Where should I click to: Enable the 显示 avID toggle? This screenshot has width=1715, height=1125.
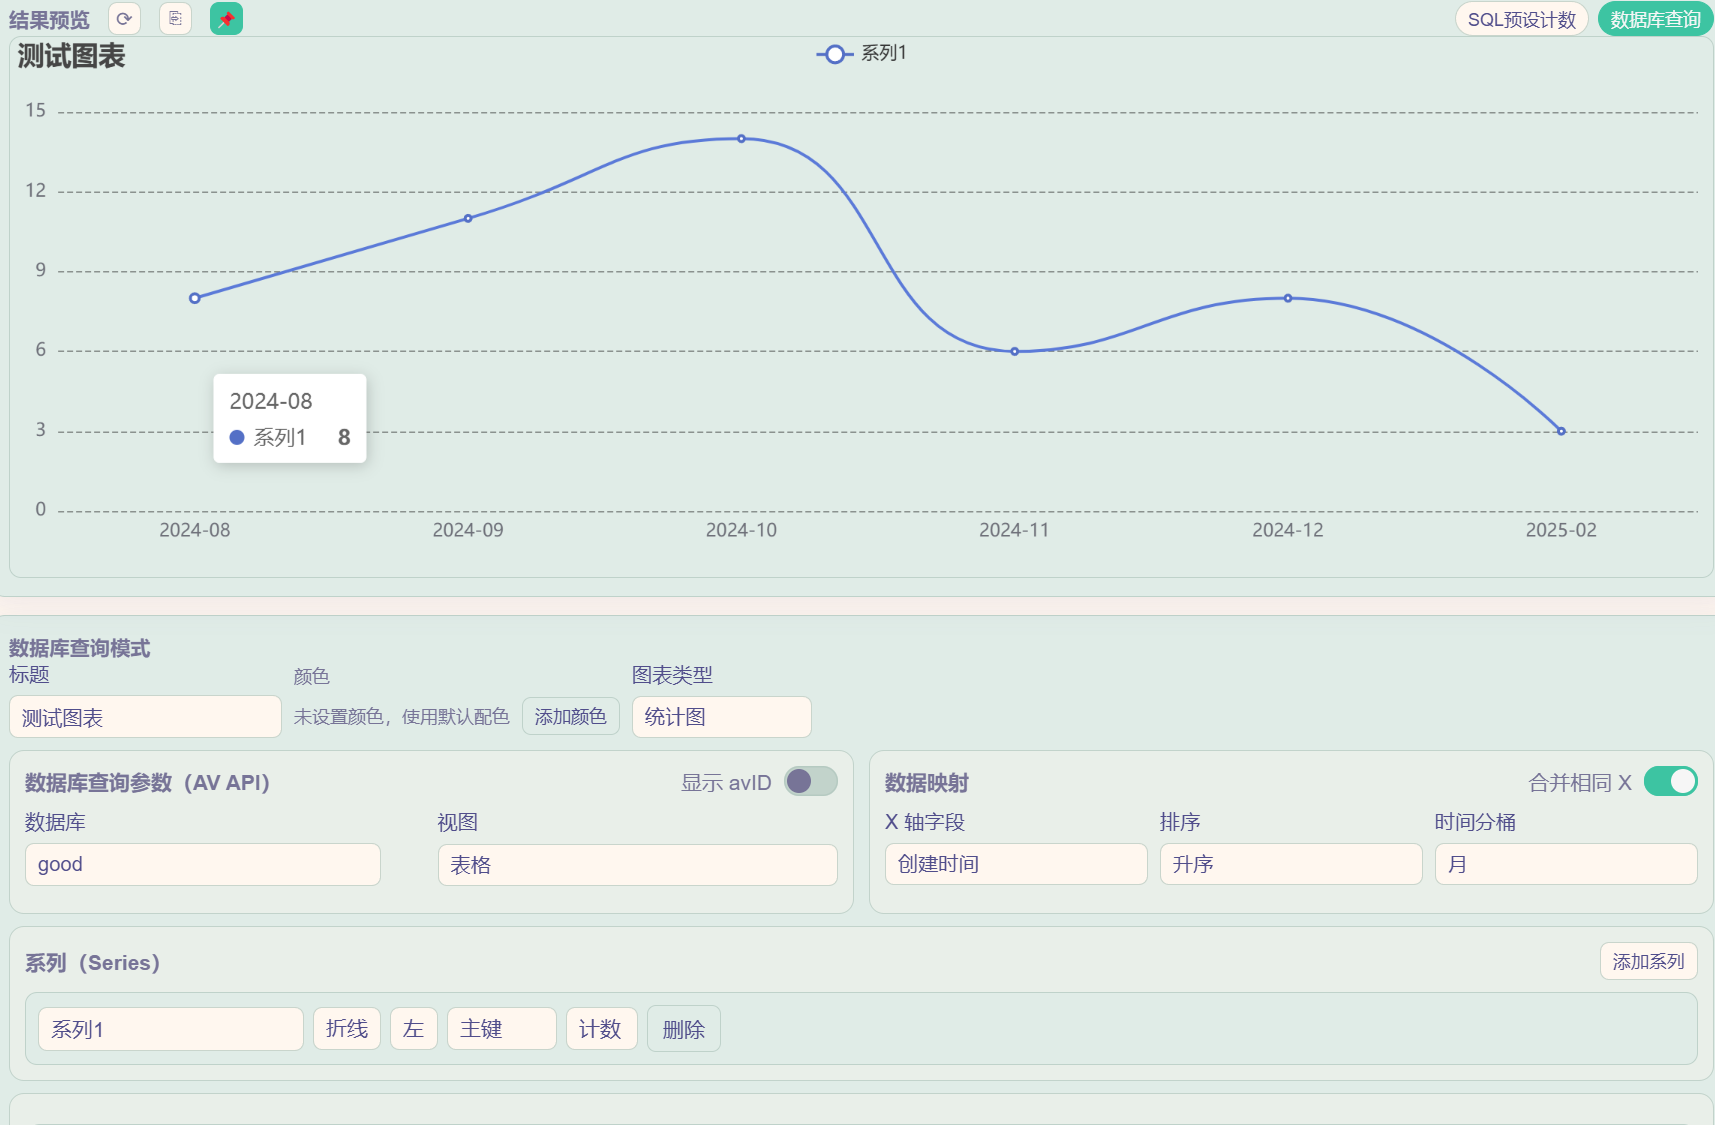coord(810,781)
